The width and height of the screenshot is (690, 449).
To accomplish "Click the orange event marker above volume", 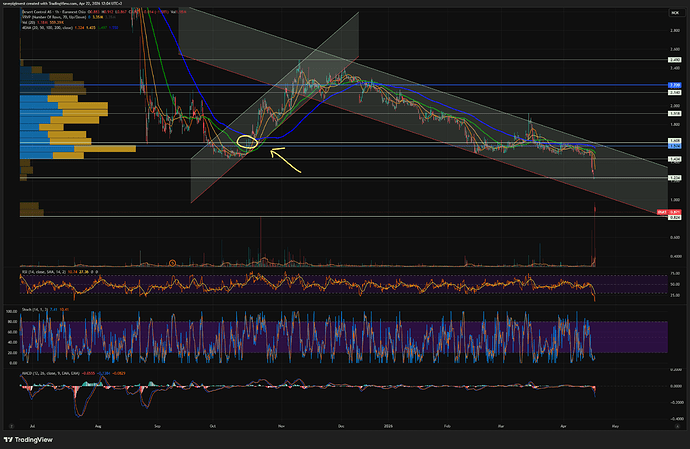I will click(x=172, y=263).
